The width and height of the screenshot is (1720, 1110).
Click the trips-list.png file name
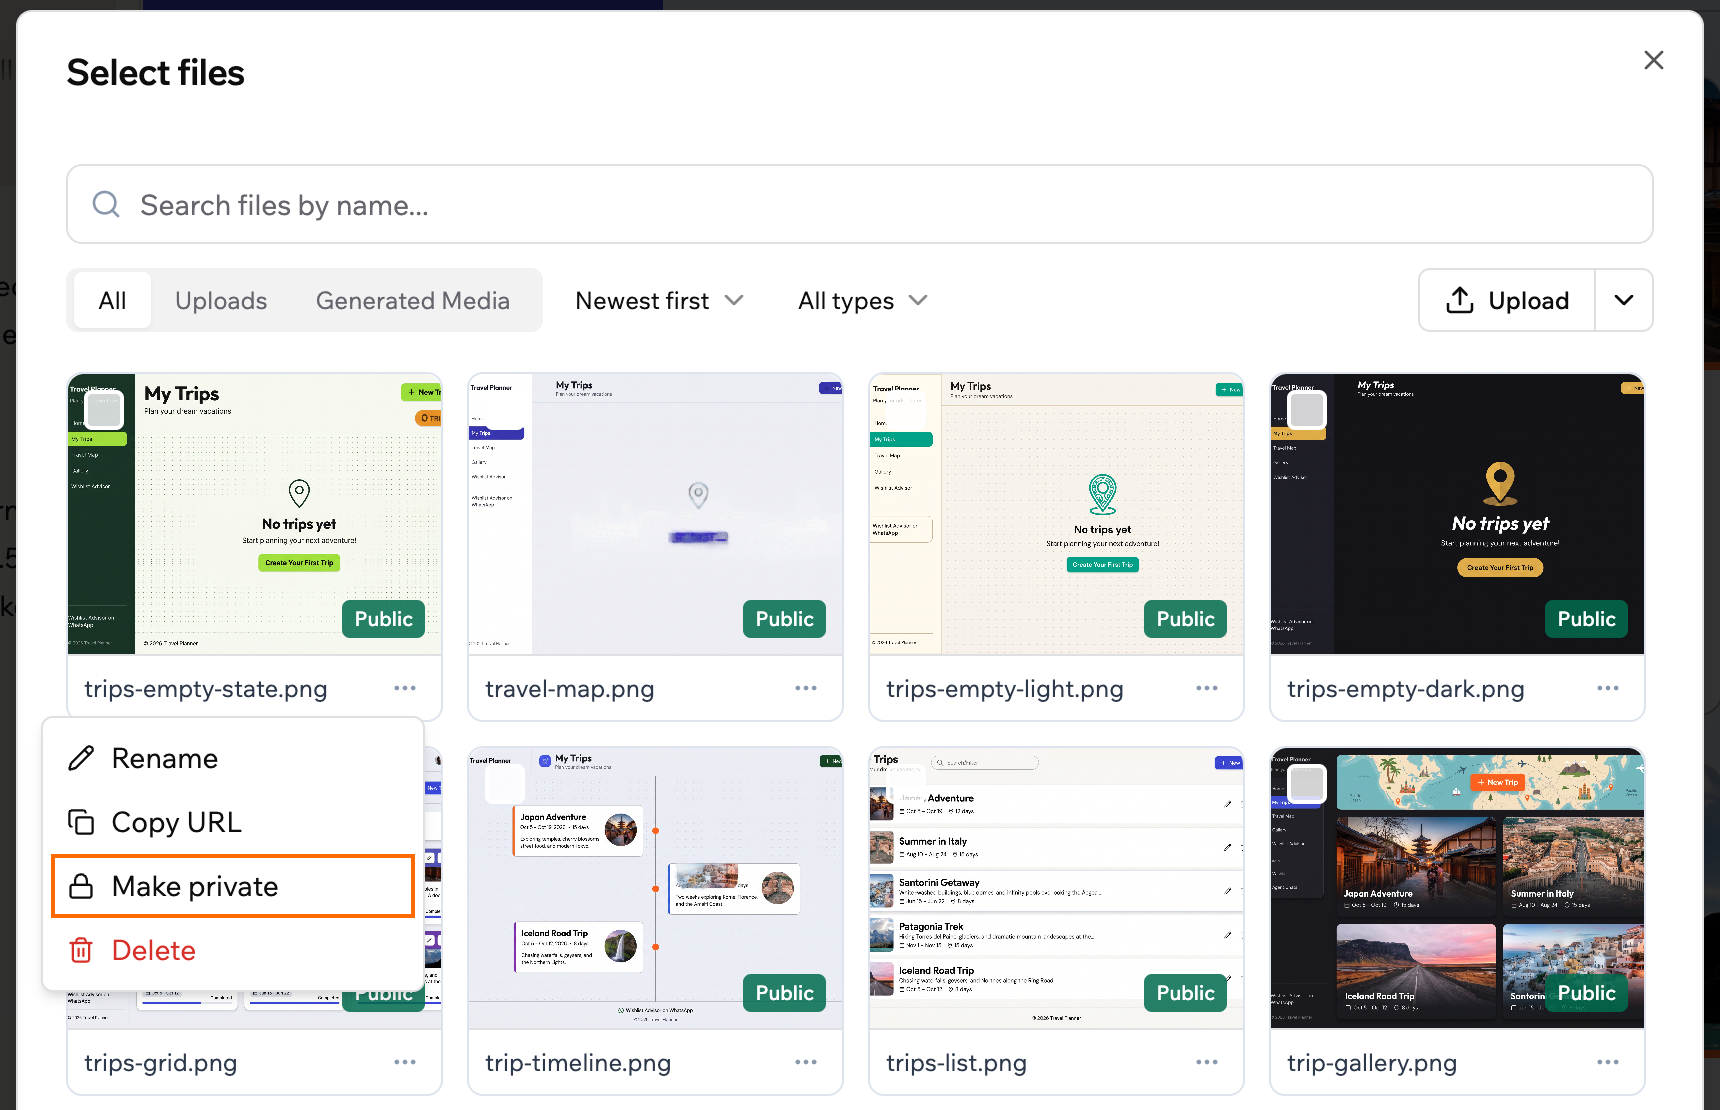(956, 1063)
